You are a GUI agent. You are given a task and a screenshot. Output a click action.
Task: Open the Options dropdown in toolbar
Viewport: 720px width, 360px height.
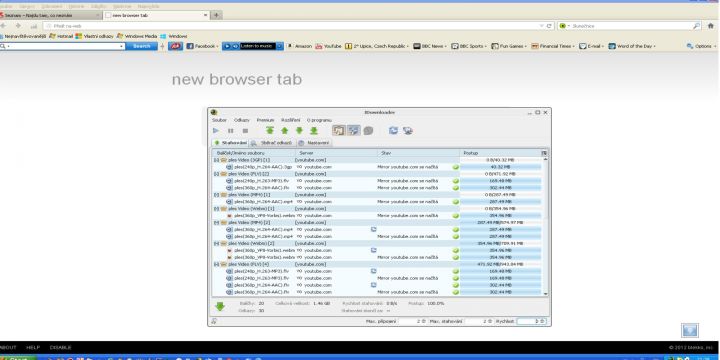click(x=702, y=46)
